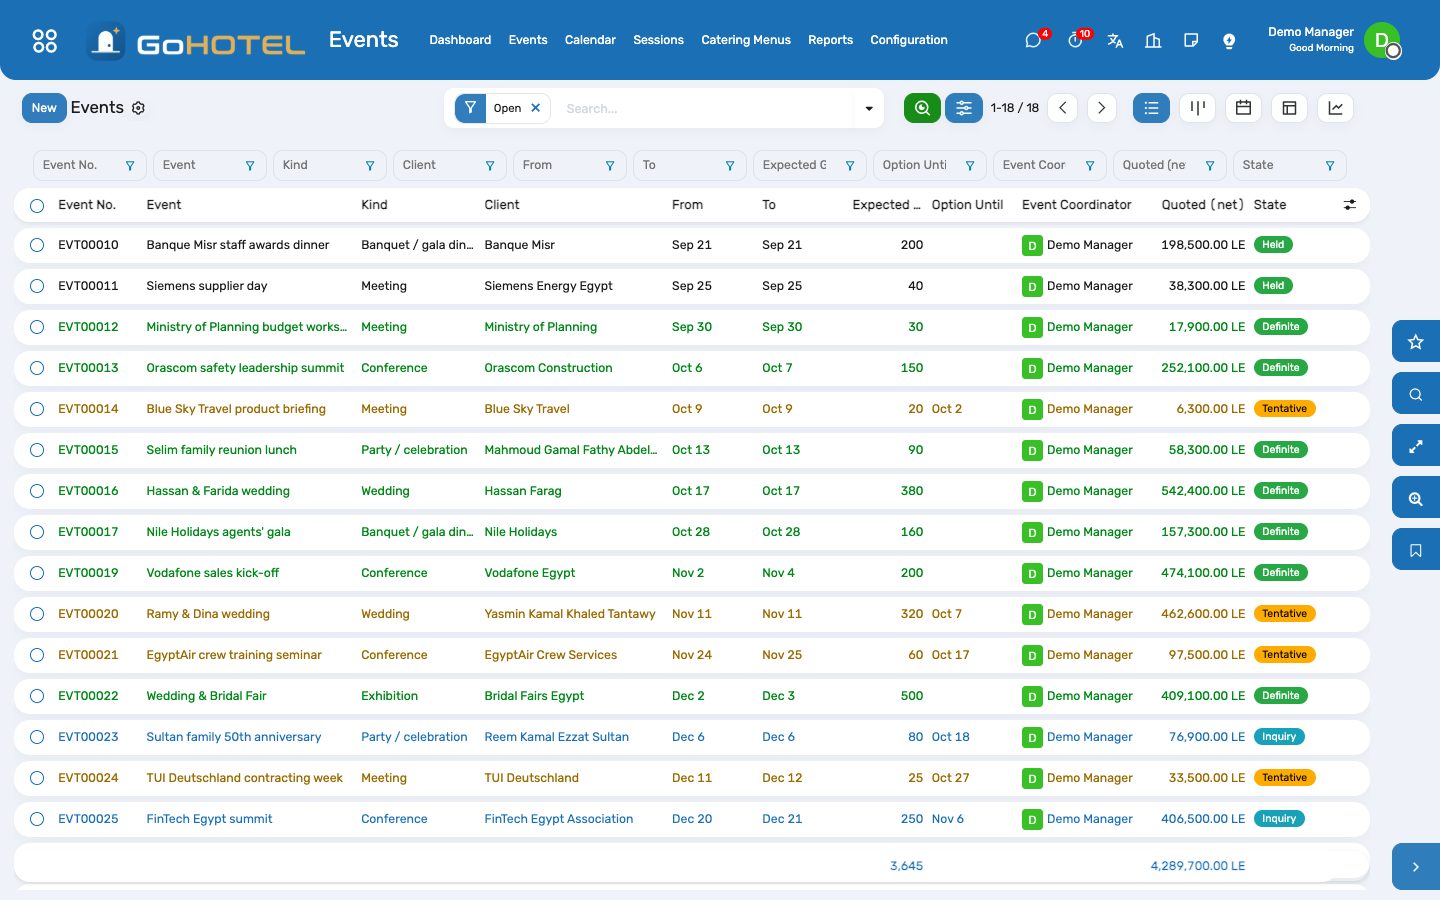
Task: Expand the search options dropdown arrow
Action: [869, 108]
